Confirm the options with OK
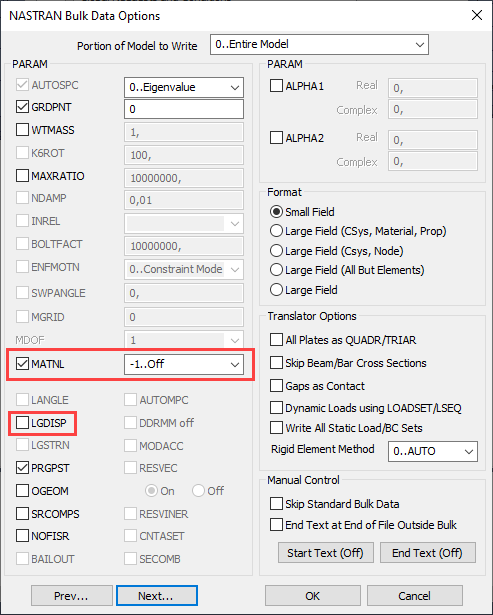This screenshot has height=615, width=493. [313, 595]
